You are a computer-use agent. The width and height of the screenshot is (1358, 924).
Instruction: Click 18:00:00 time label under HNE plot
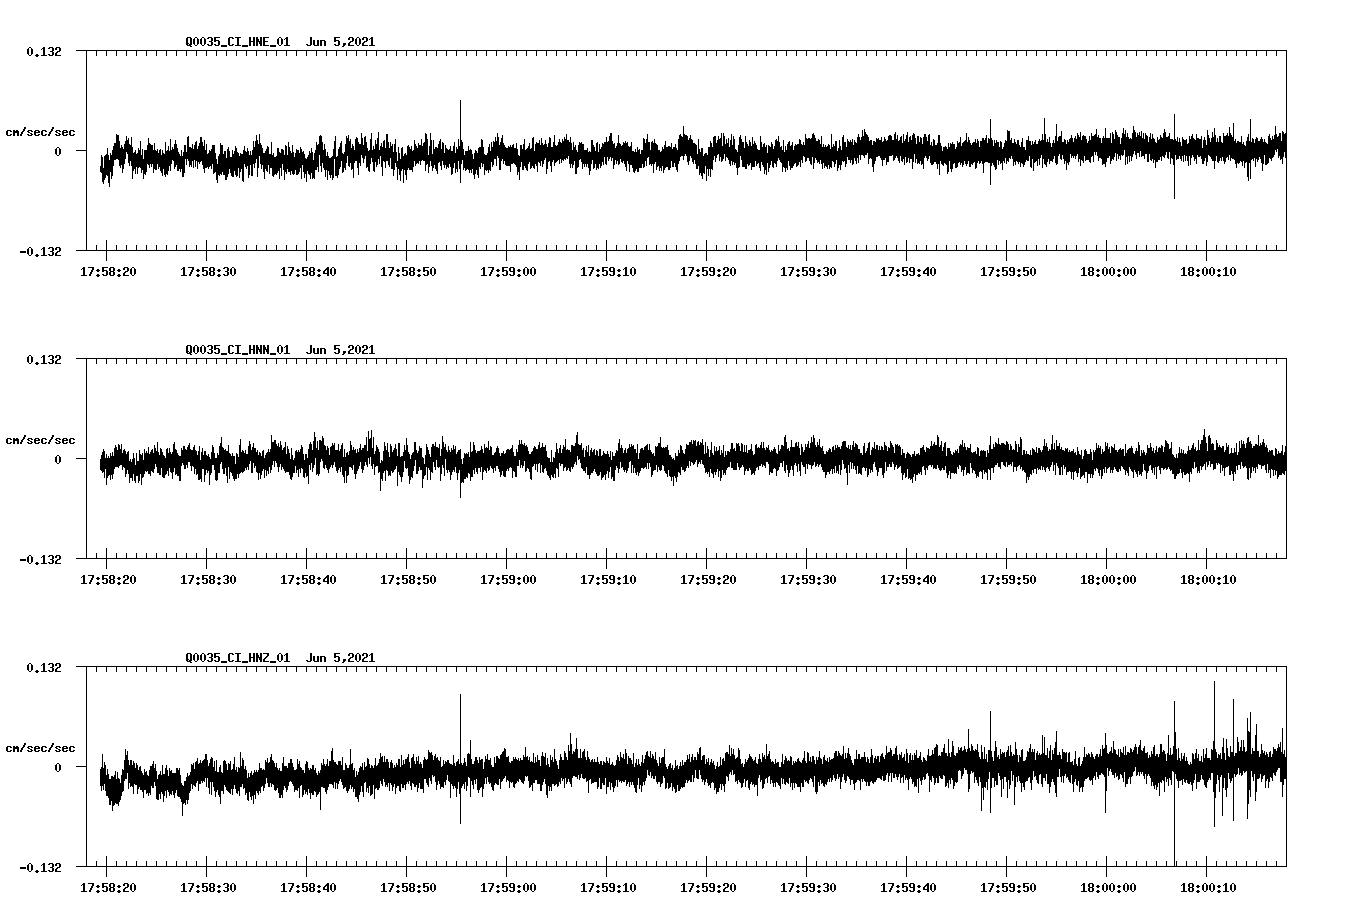(x=1108, y=271)
